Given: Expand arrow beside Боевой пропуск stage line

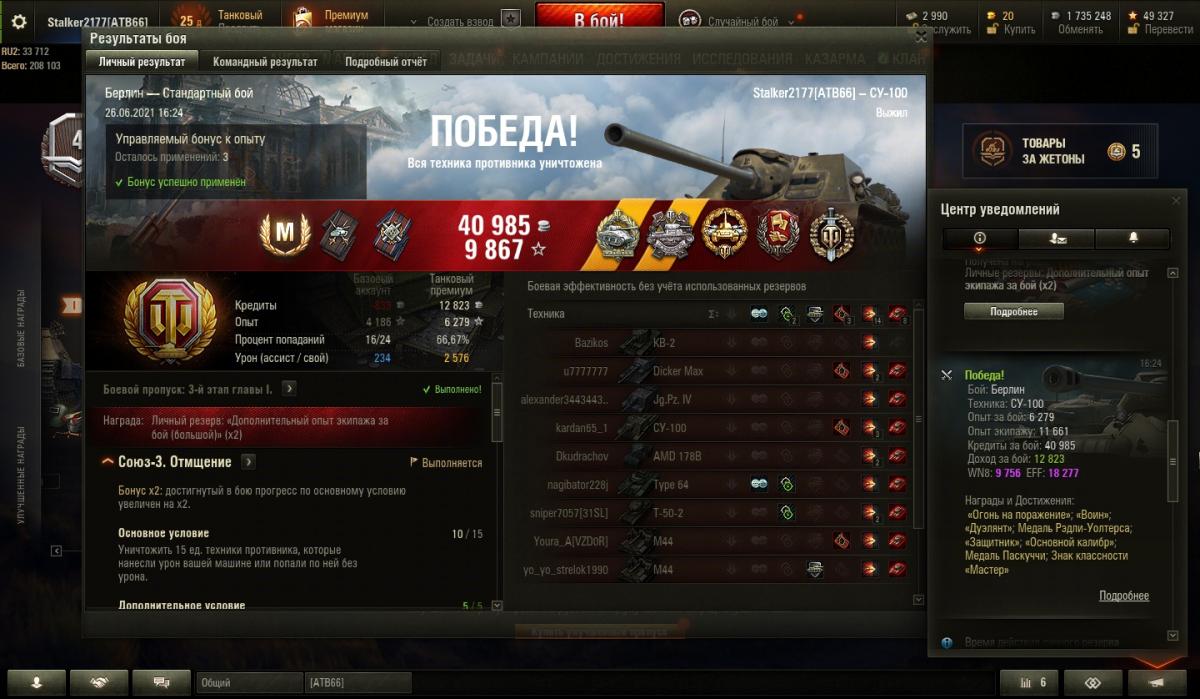Looking at the screenshot, I should (288, 388).
